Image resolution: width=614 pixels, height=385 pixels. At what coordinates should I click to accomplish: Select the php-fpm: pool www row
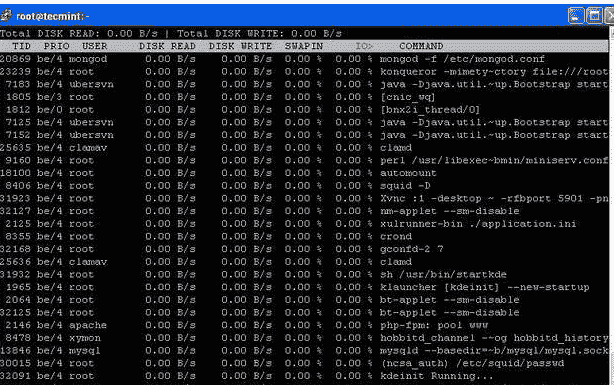point(304,325)
